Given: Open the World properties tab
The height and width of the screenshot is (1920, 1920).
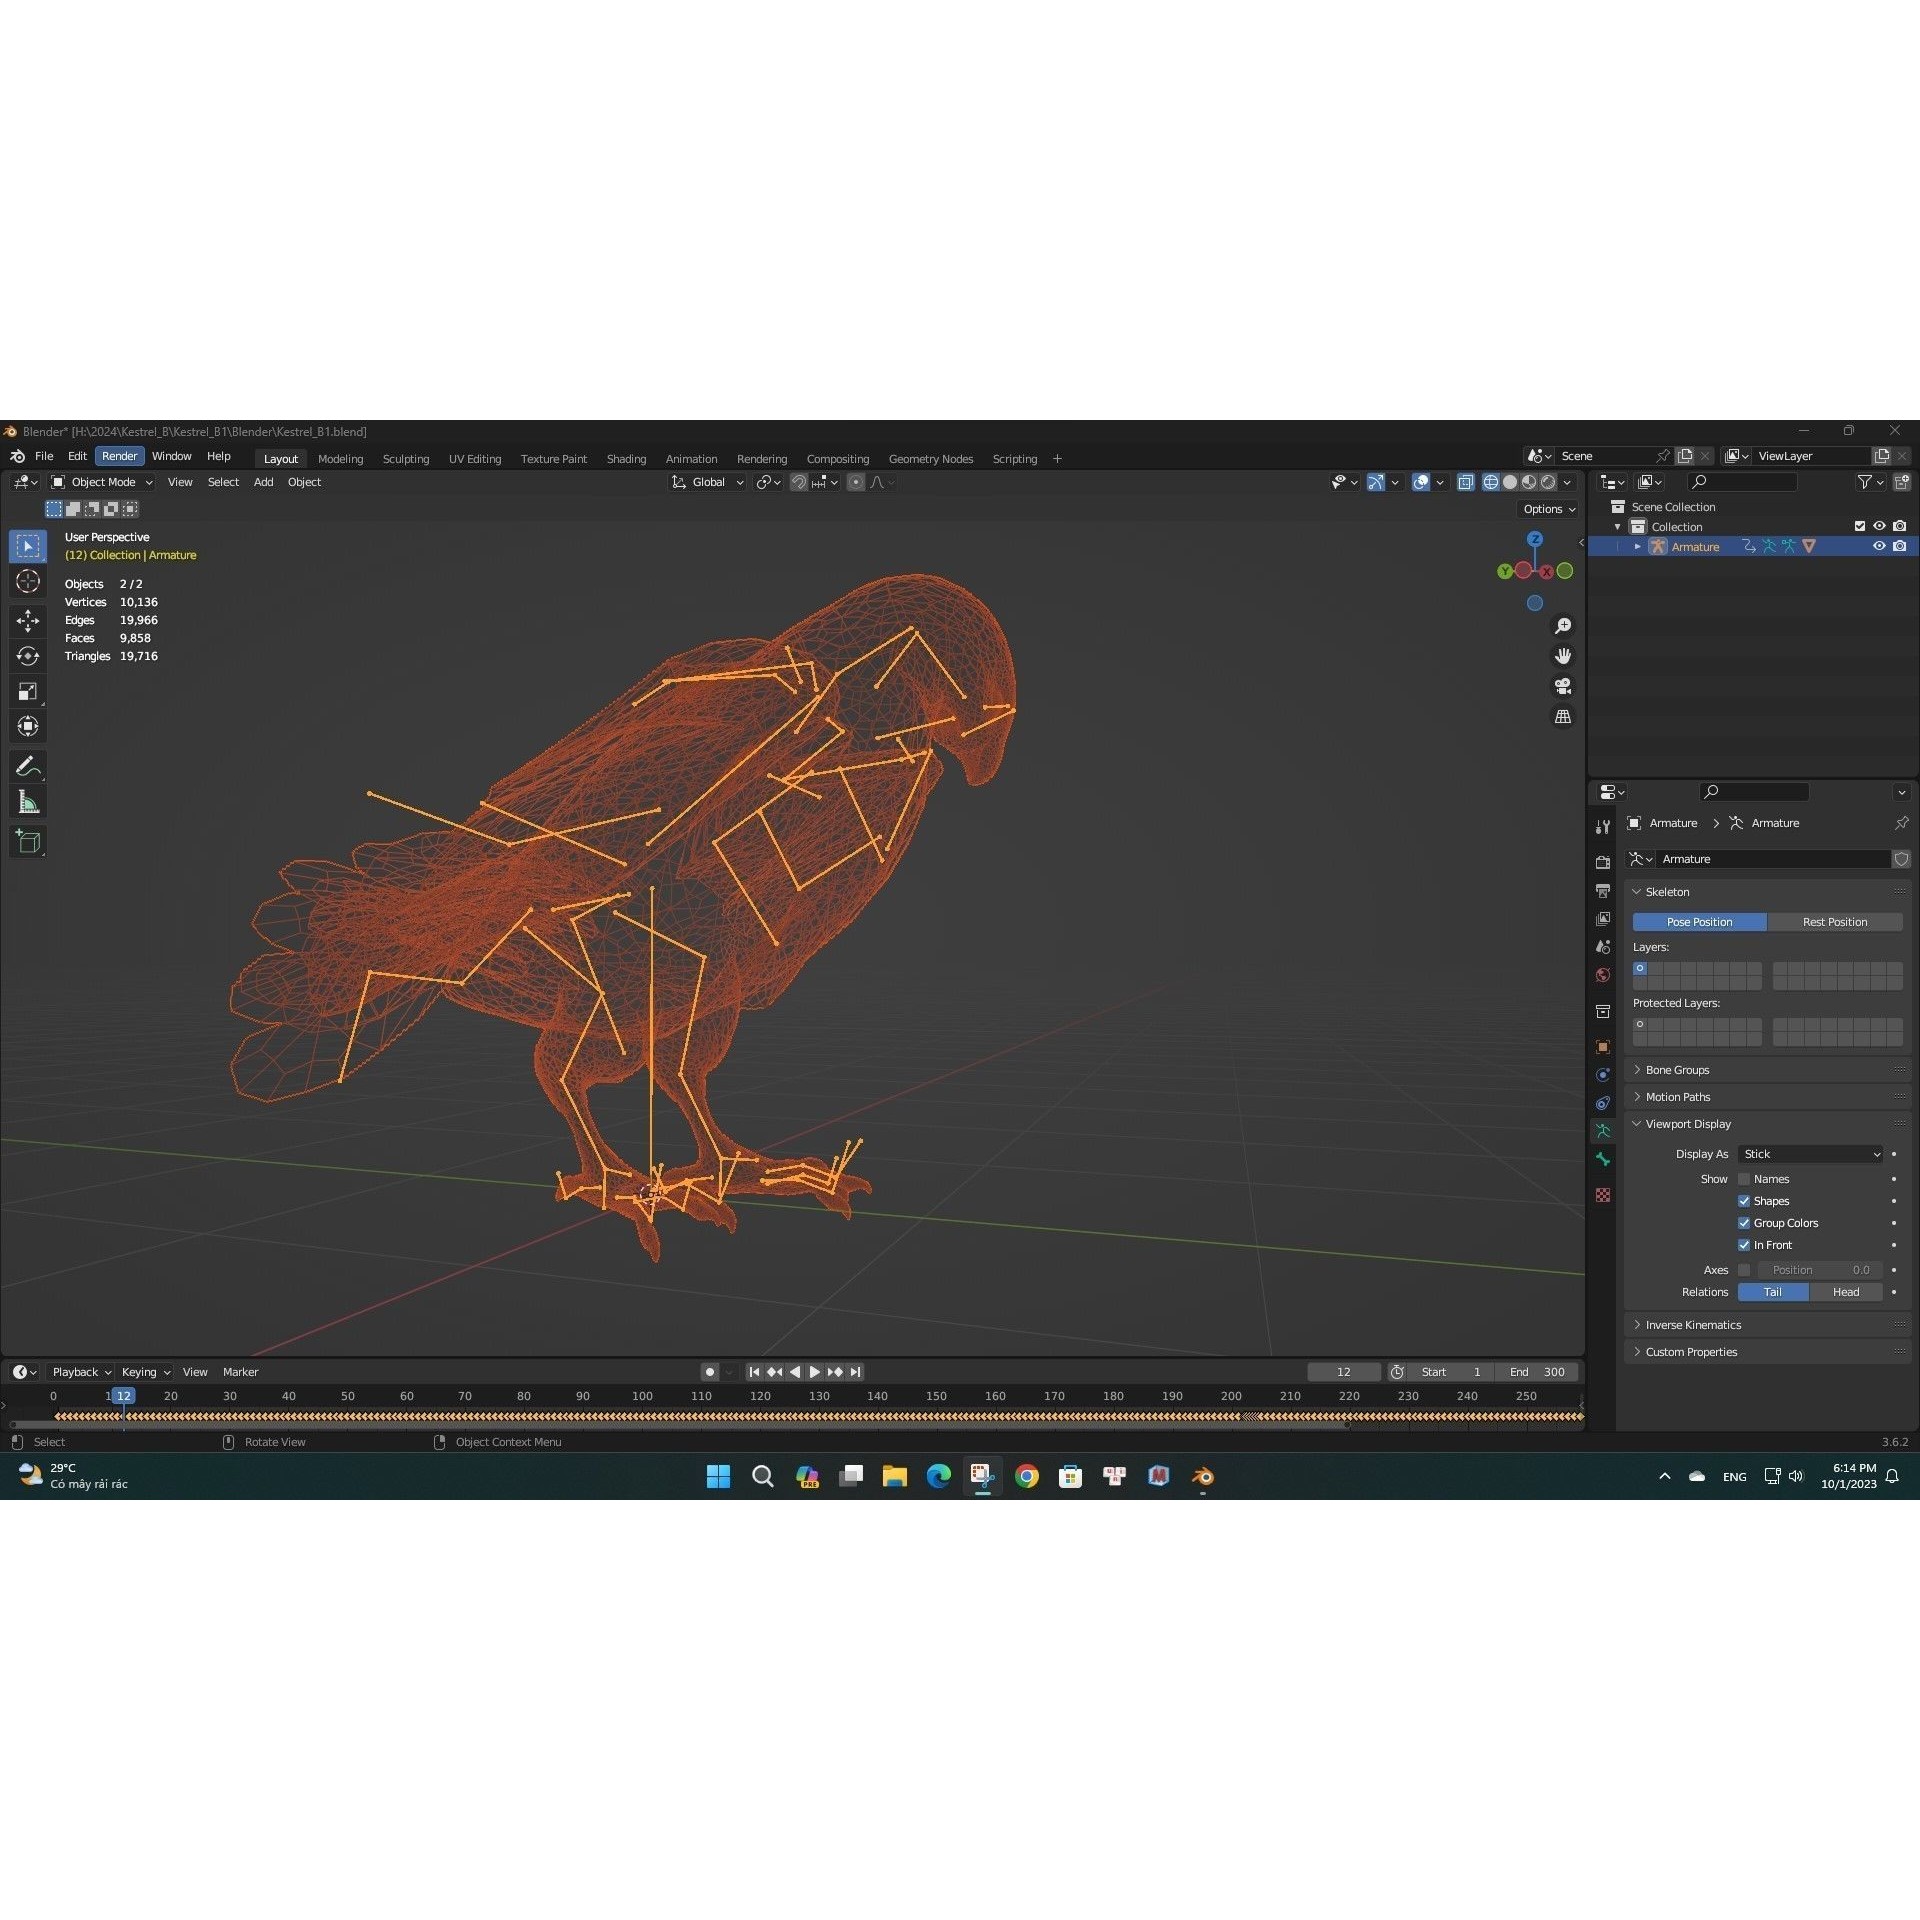Looking at the screenshot, I should 1603,975.
